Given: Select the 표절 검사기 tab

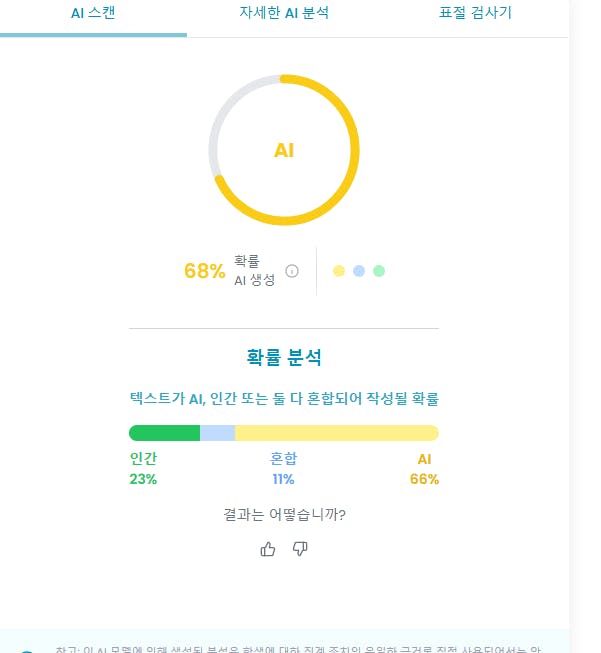Looking at the screenshot, I should (476, 14).
